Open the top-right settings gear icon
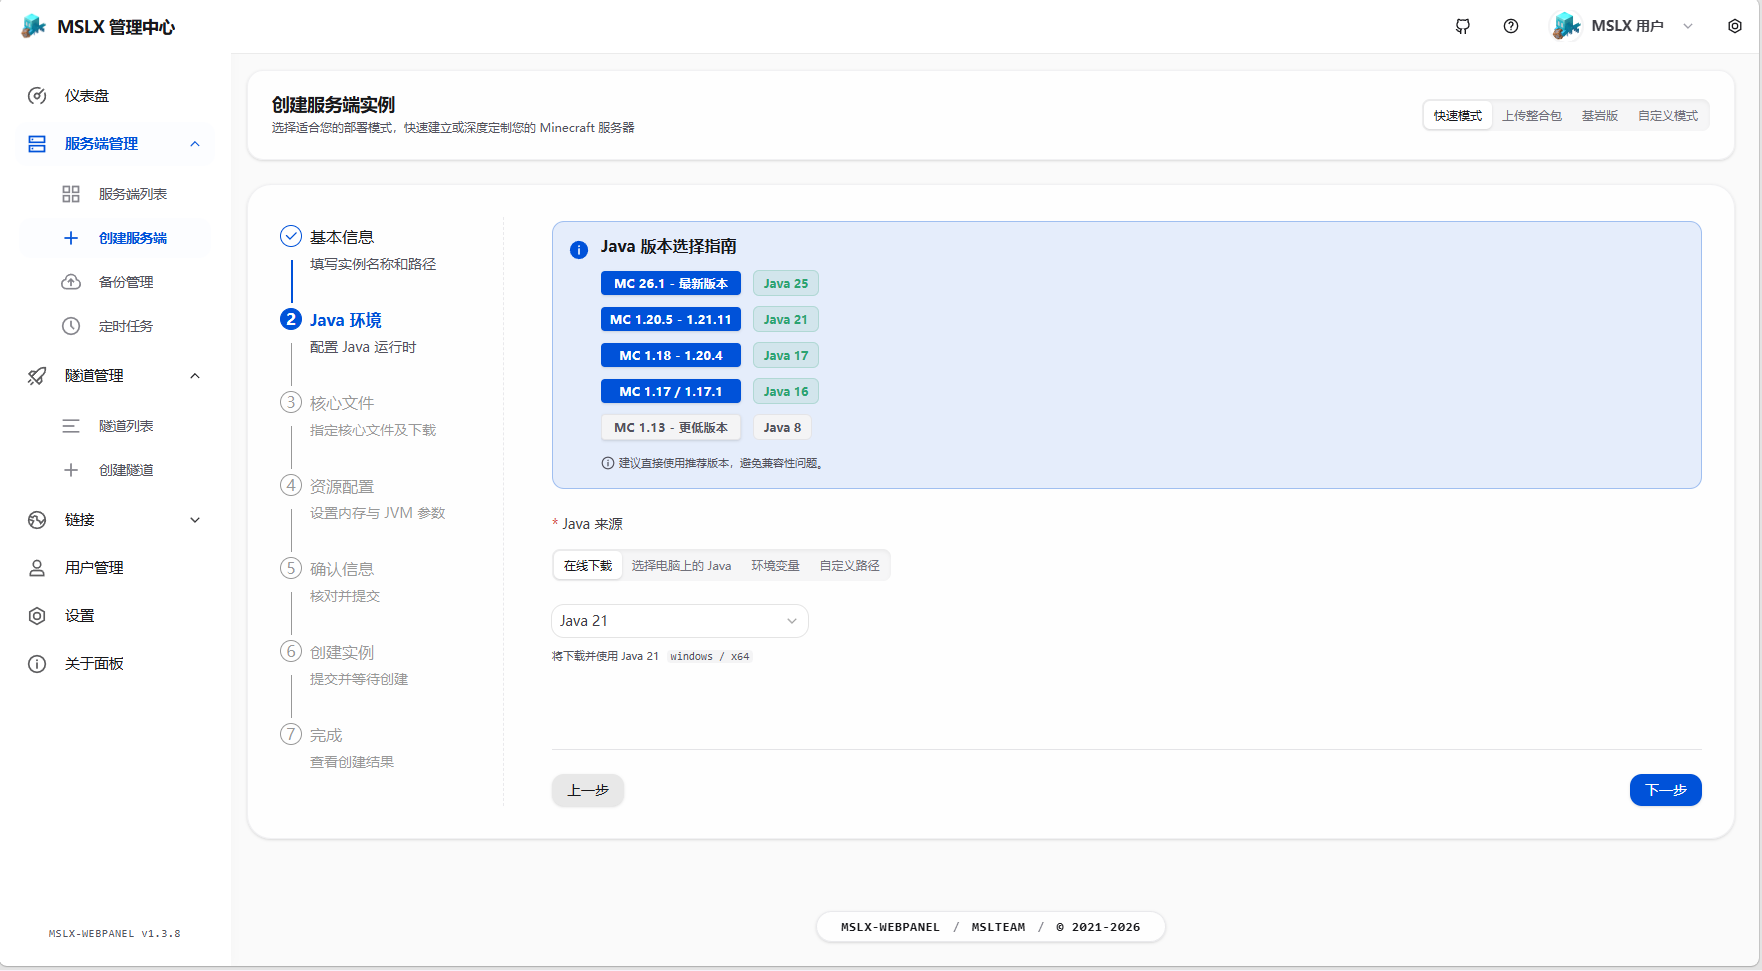This screenshot has width=1762, height=971. click(1735, 26)
